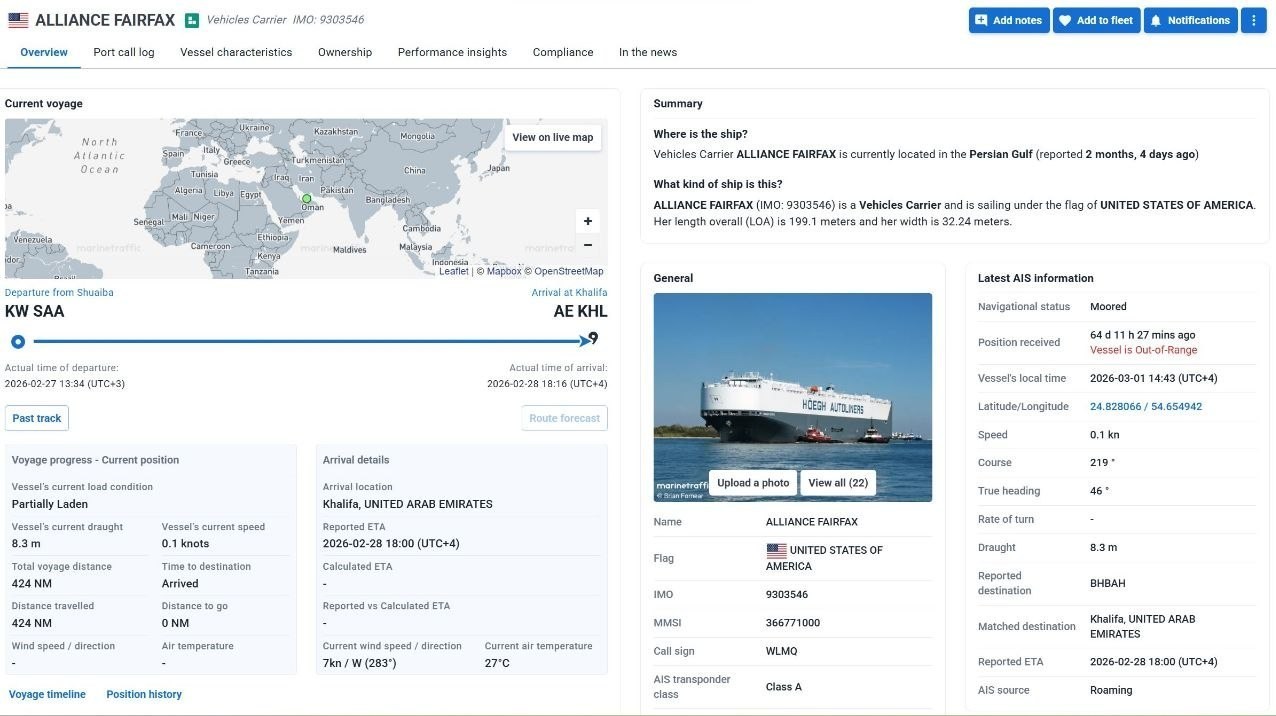Open the Position history link

144,694
